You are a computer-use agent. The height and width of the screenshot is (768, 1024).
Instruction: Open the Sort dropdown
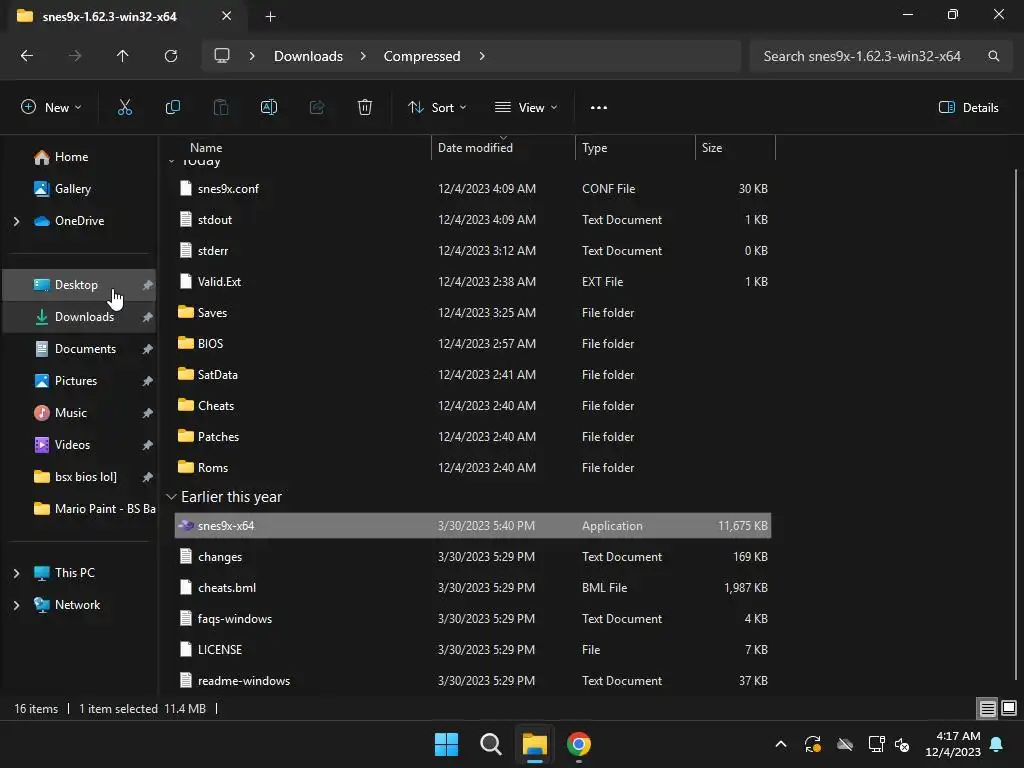click(x=437, y=108)
